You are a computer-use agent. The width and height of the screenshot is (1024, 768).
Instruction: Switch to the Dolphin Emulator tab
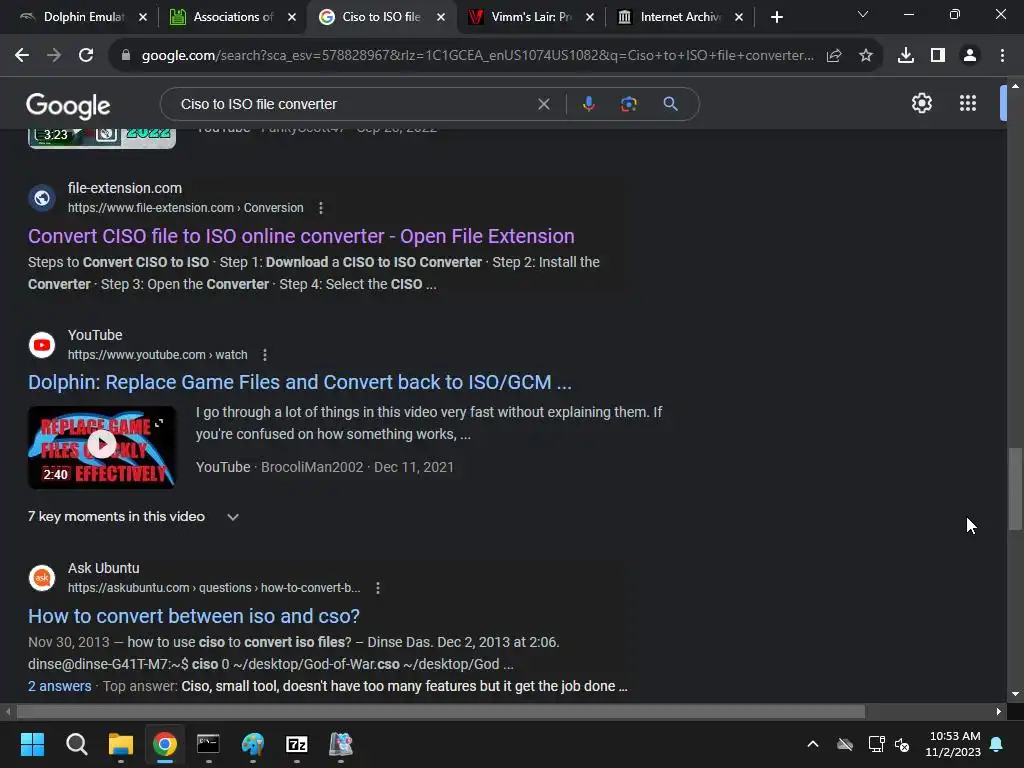84,17
